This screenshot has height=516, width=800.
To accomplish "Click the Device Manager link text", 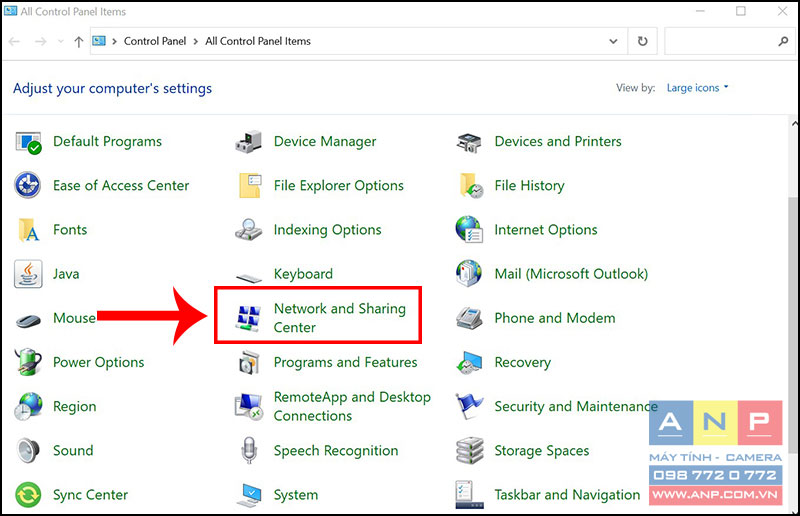I will (325, 141).
